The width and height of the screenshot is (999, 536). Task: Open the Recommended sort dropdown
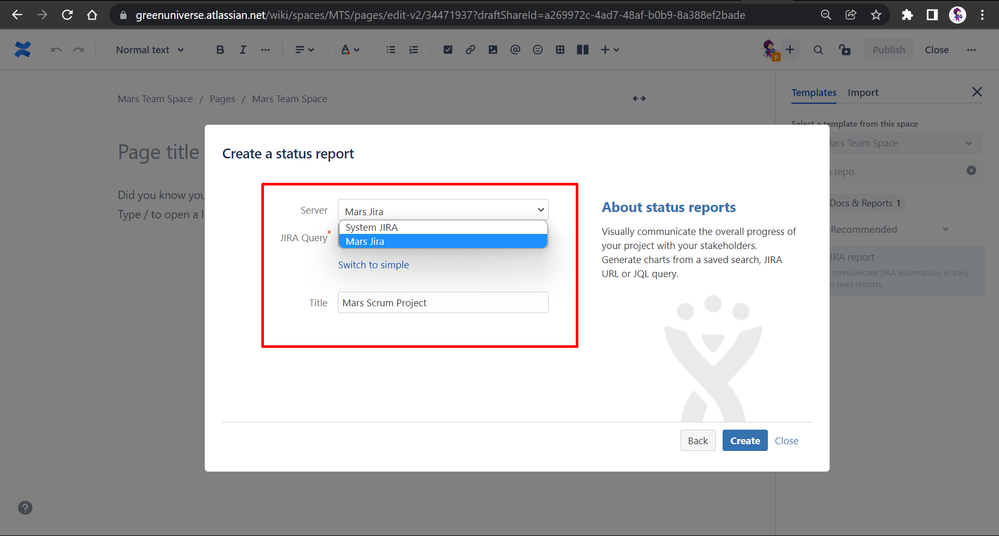pos(889,229)
